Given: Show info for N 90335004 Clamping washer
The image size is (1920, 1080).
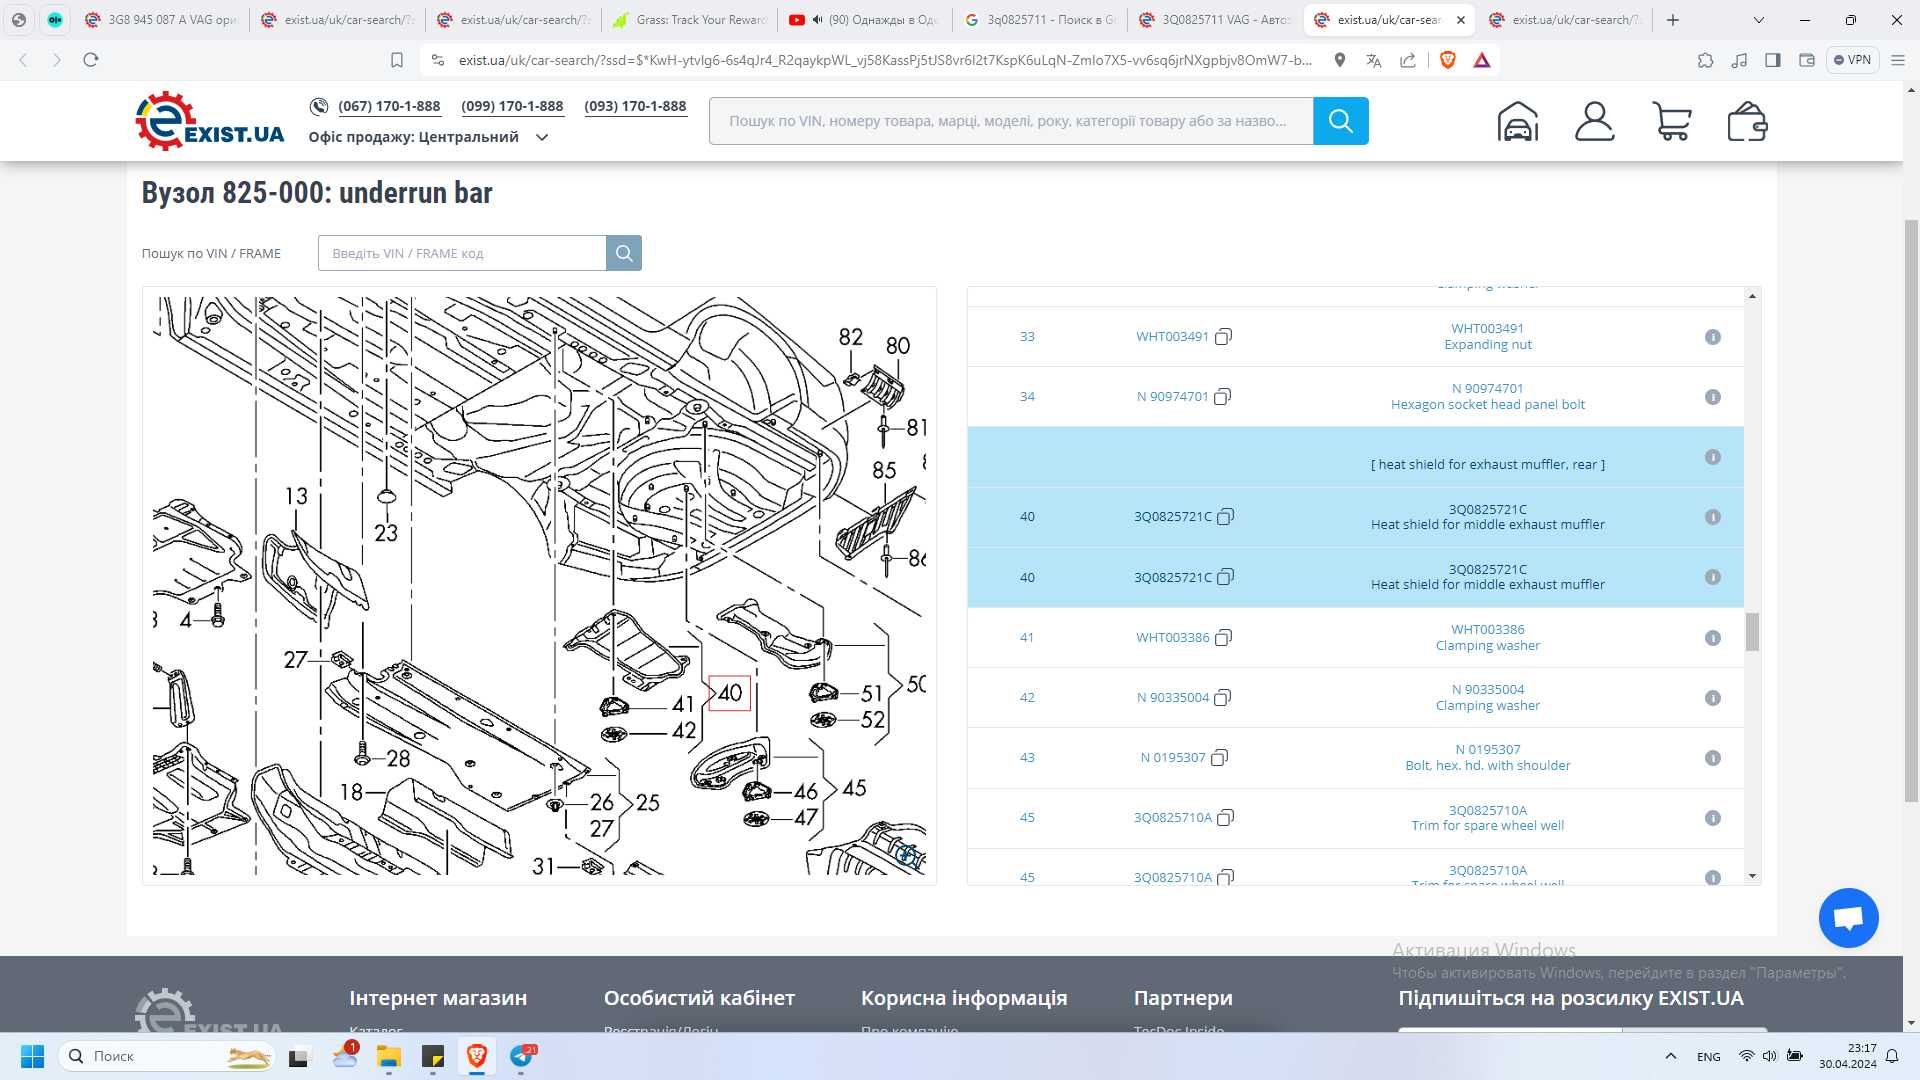Looking at the screenshot, I should coord(1713,698).
